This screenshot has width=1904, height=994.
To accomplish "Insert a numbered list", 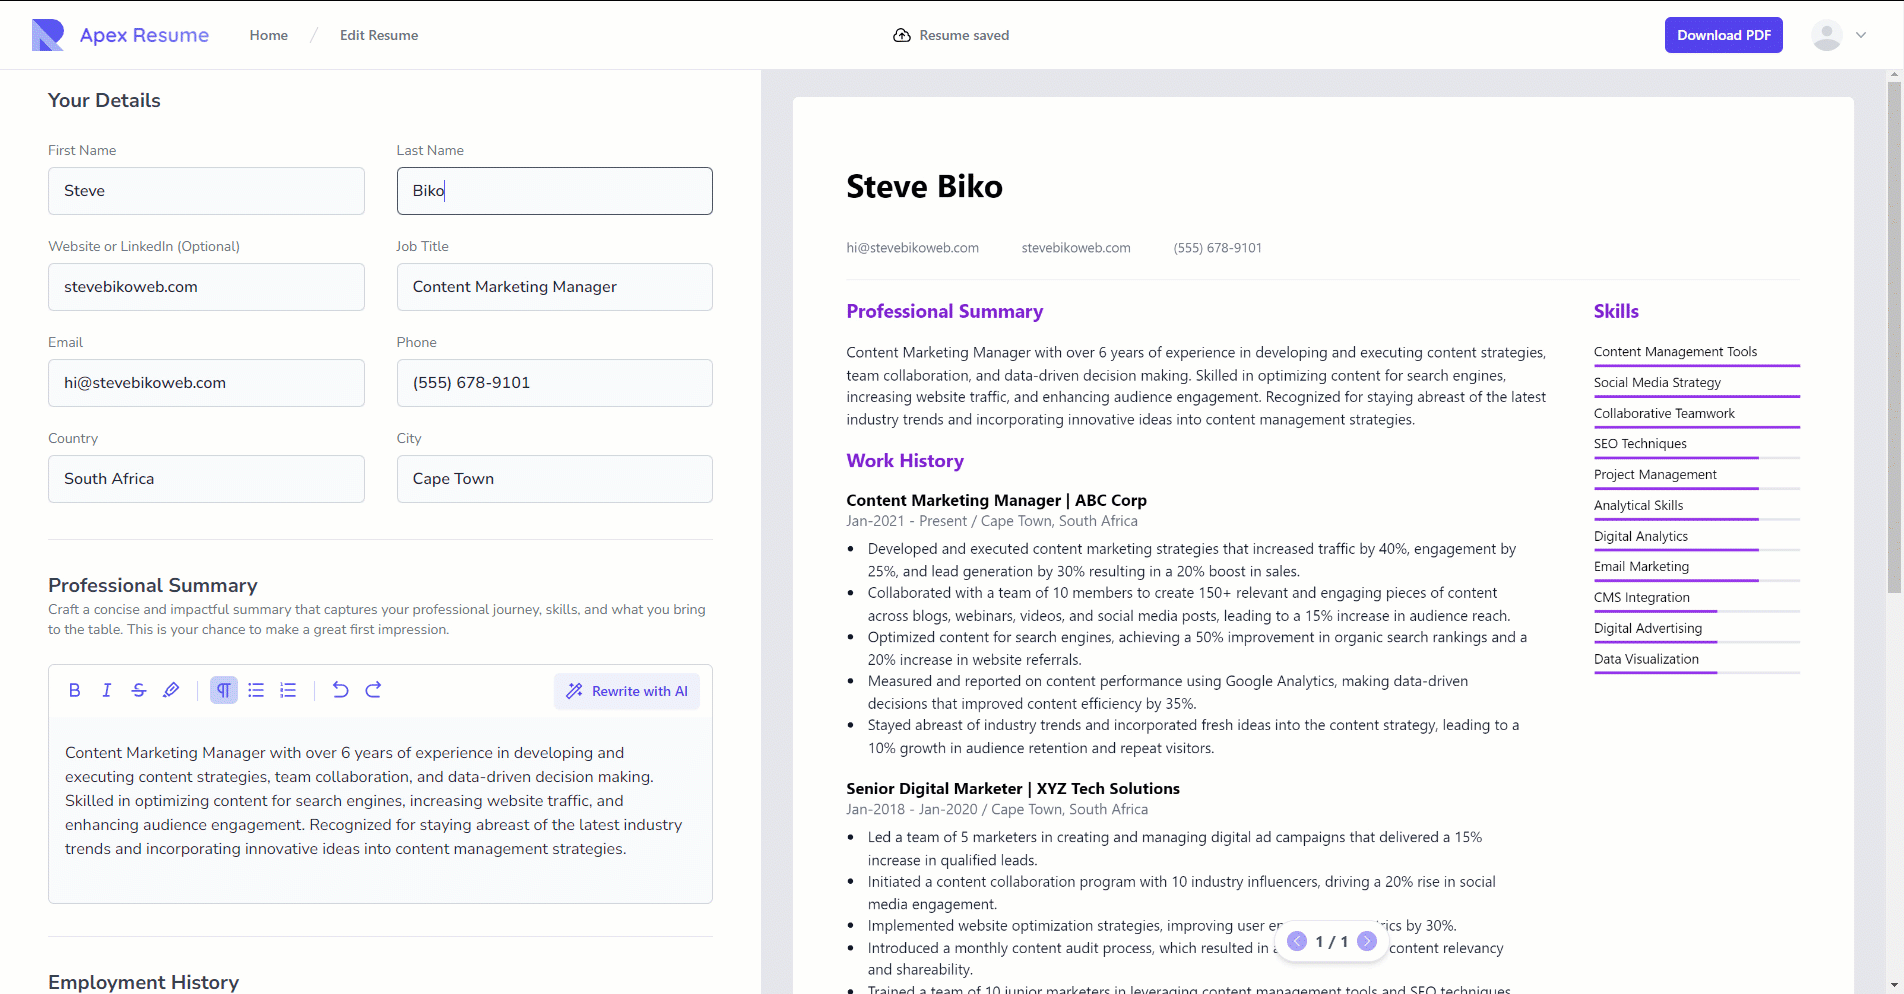I will click(x=288, y=690).
